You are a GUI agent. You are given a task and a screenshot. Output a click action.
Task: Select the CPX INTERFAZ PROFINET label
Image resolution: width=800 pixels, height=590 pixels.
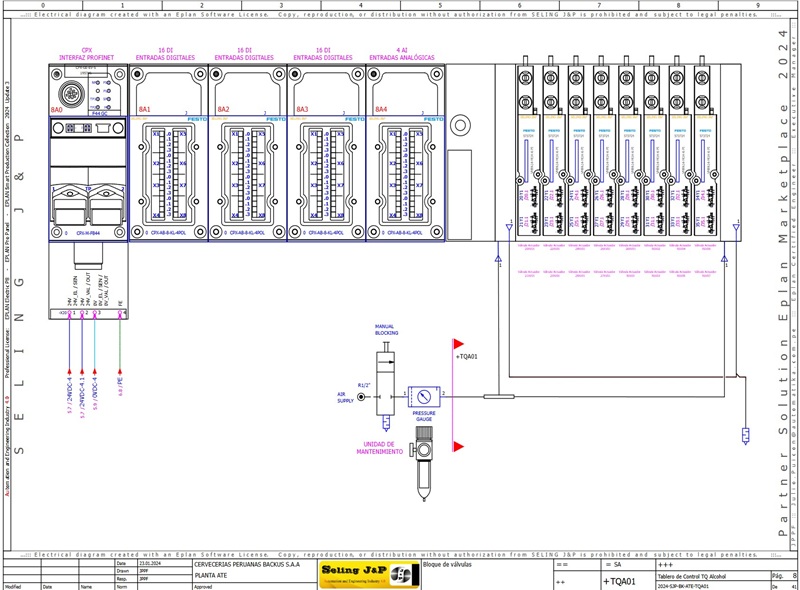click(x=89, y=54)
